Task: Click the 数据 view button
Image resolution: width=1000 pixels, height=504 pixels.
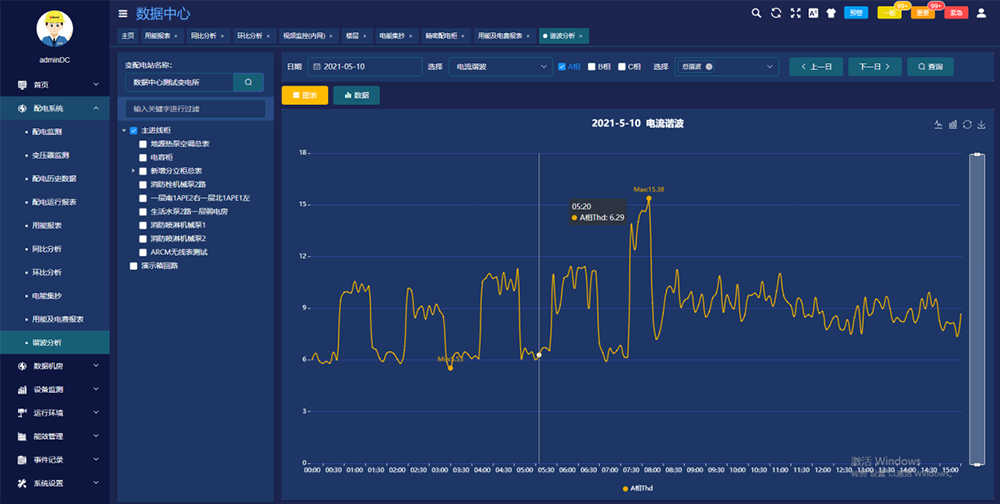Action: [x=356, y=95]
